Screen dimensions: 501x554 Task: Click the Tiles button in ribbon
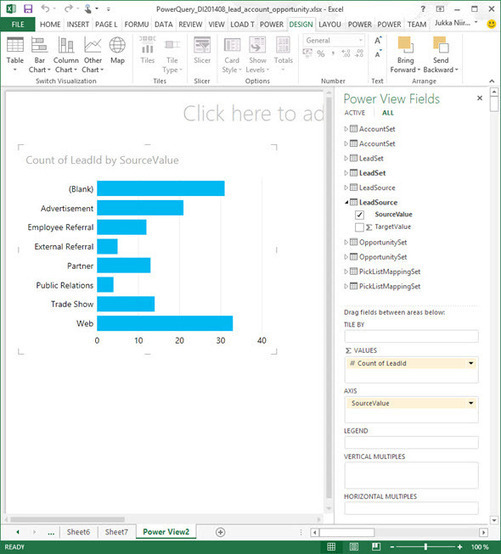[147, 50]
